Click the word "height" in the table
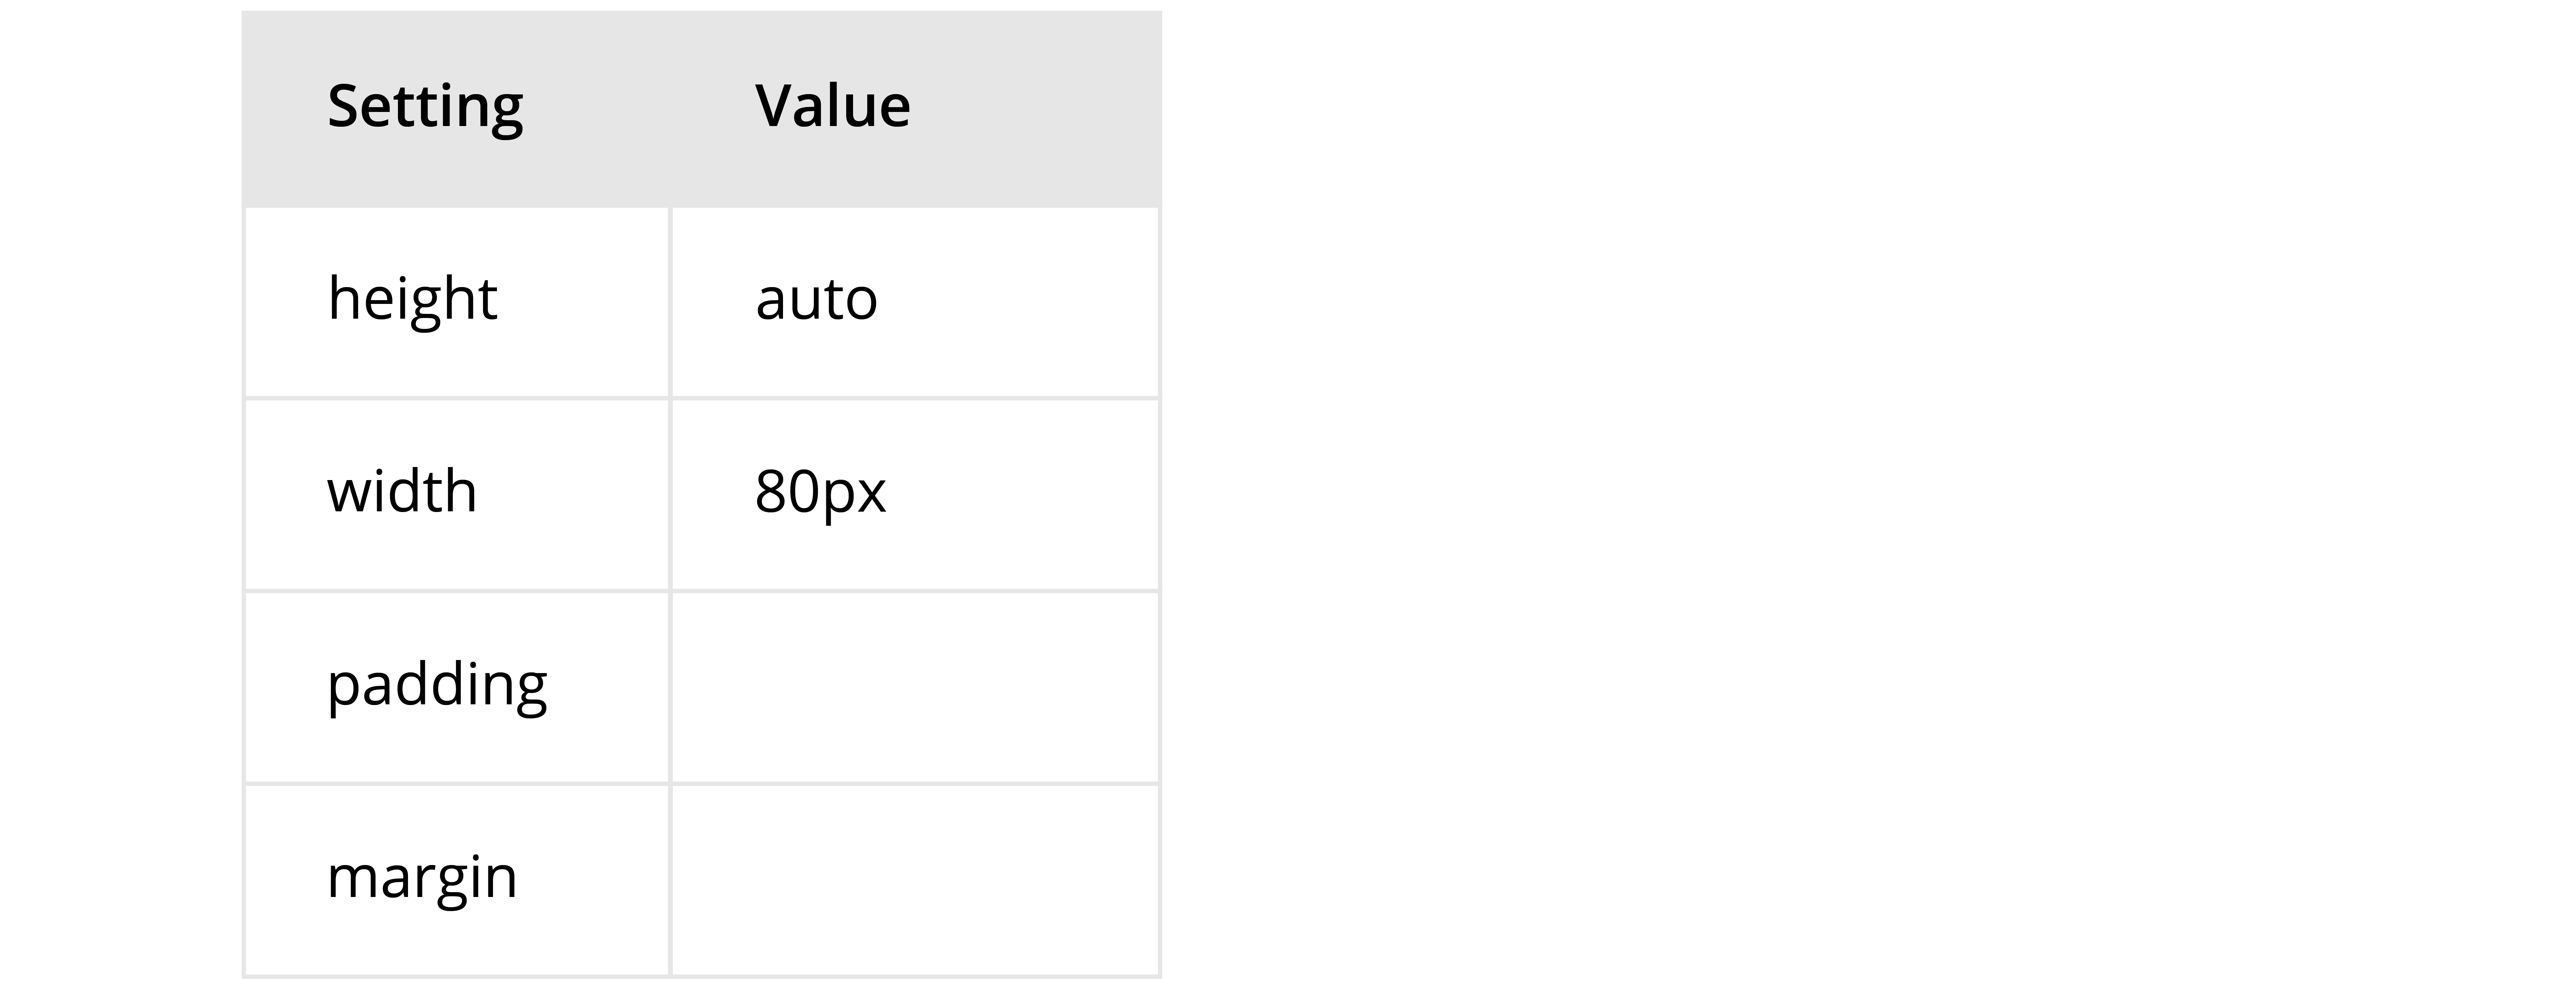Image resolution: width=2576 pixels, height=989 pixels. click(x=412, y=298)
